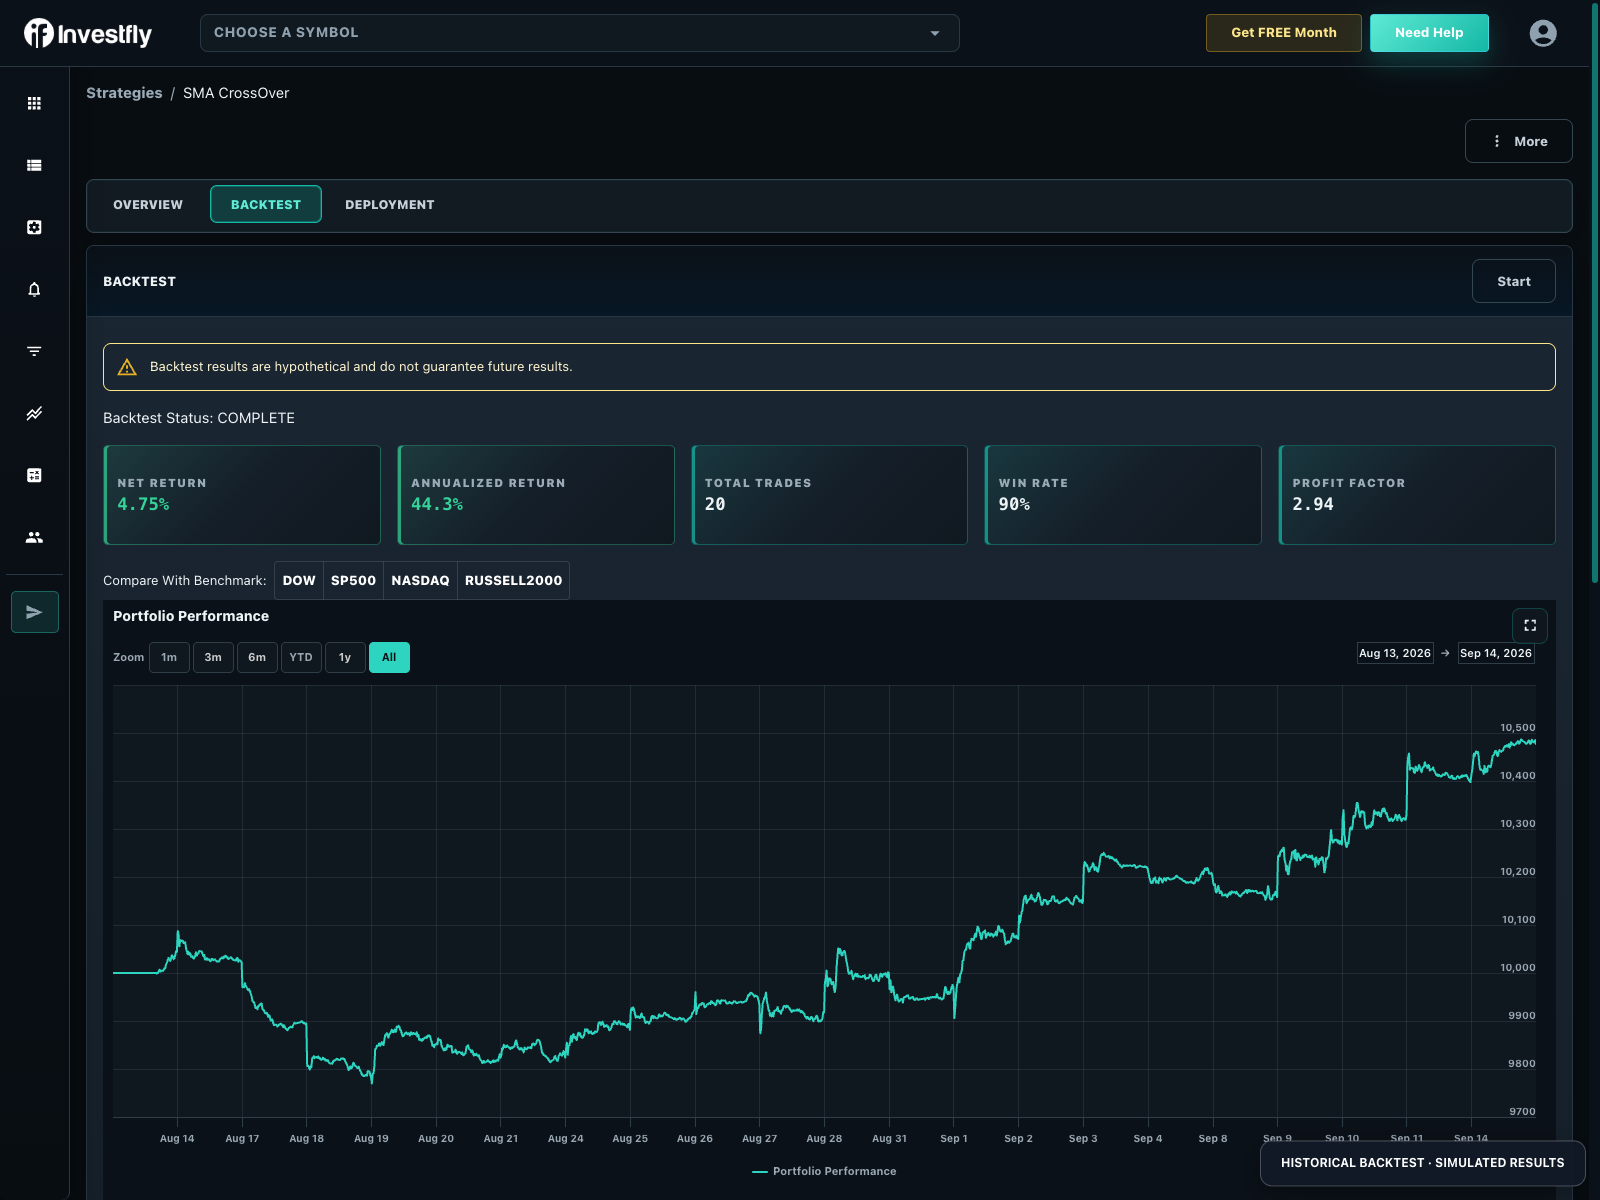1600x1200 pixels.
Task: Set chart zoom to 6m
Action: pos(257,657)
